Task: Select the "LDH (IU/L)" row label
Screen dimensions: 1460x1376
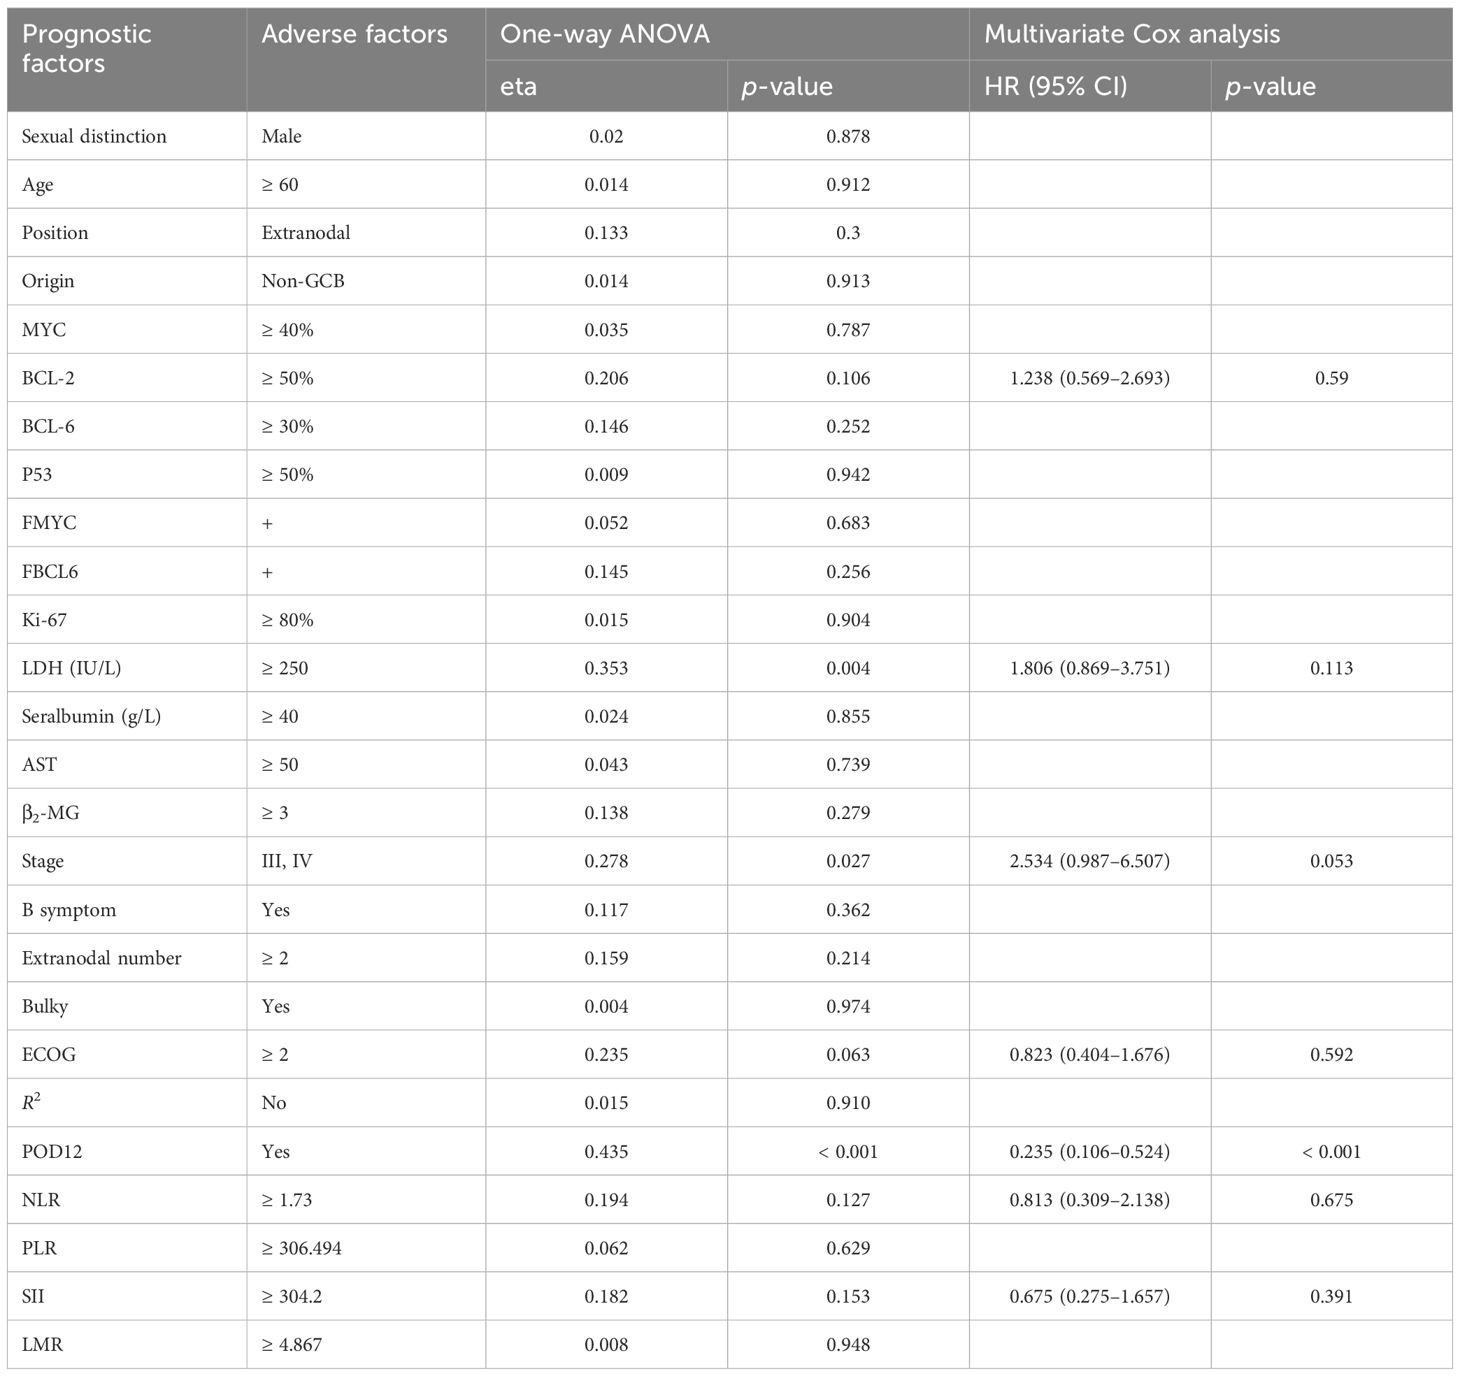Action: tap(71, 668)
